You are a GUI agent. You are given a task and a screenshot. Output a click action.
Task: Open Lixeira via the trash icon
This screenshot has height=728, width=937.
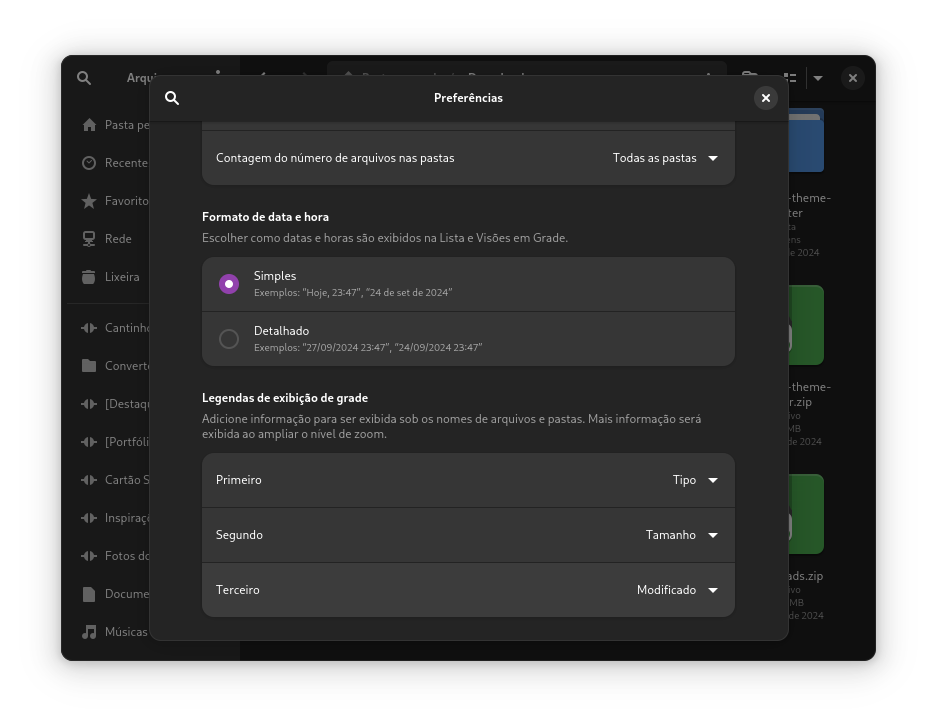pos(89,277)
